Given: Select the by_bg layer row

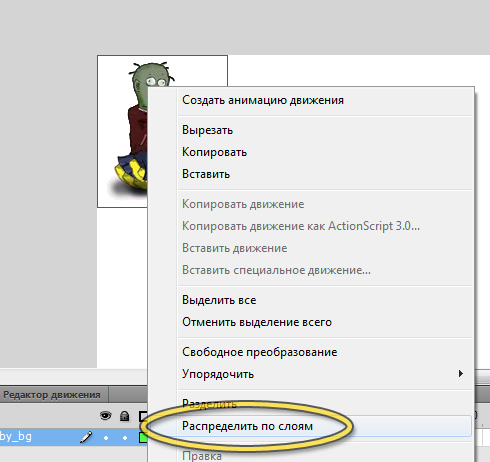Looking at the screenshot, I should click(x=73, y=437).
